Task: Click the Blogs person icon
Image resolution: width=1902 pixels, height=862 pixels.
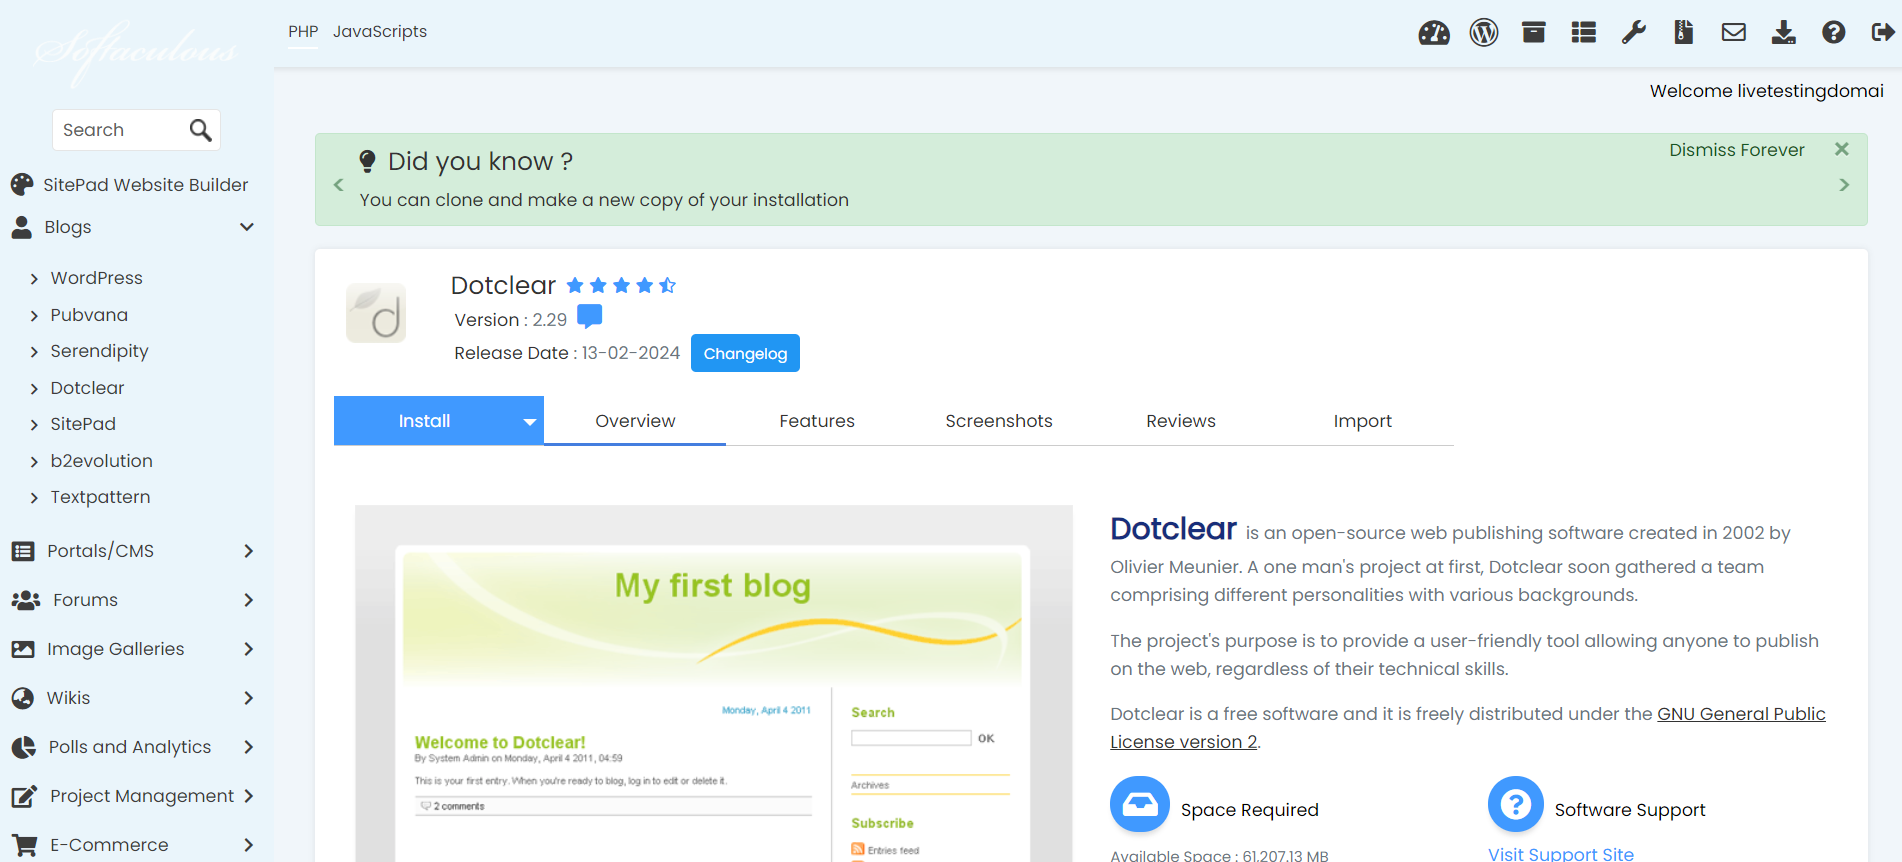Action: (22, 227)
